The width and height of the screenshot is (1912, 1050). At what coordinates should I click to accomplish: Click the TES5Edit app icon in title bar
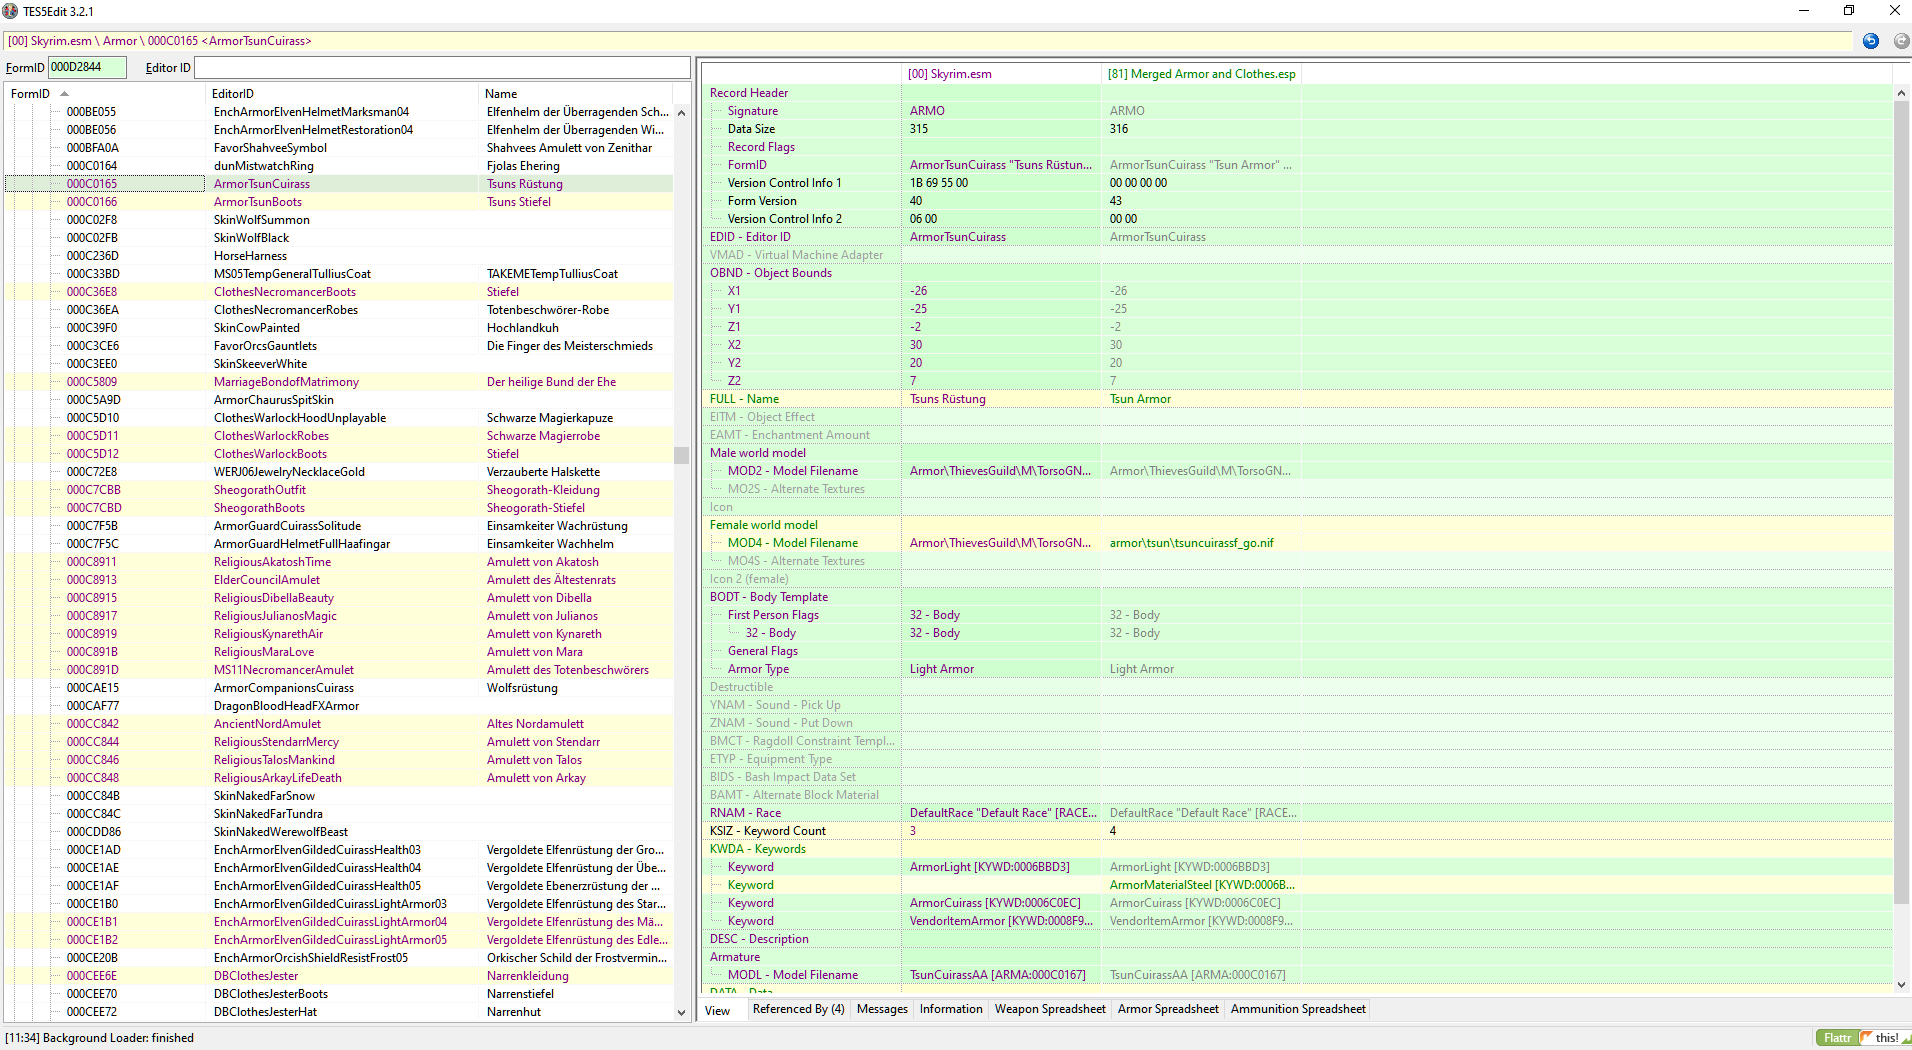click(10, 11)
